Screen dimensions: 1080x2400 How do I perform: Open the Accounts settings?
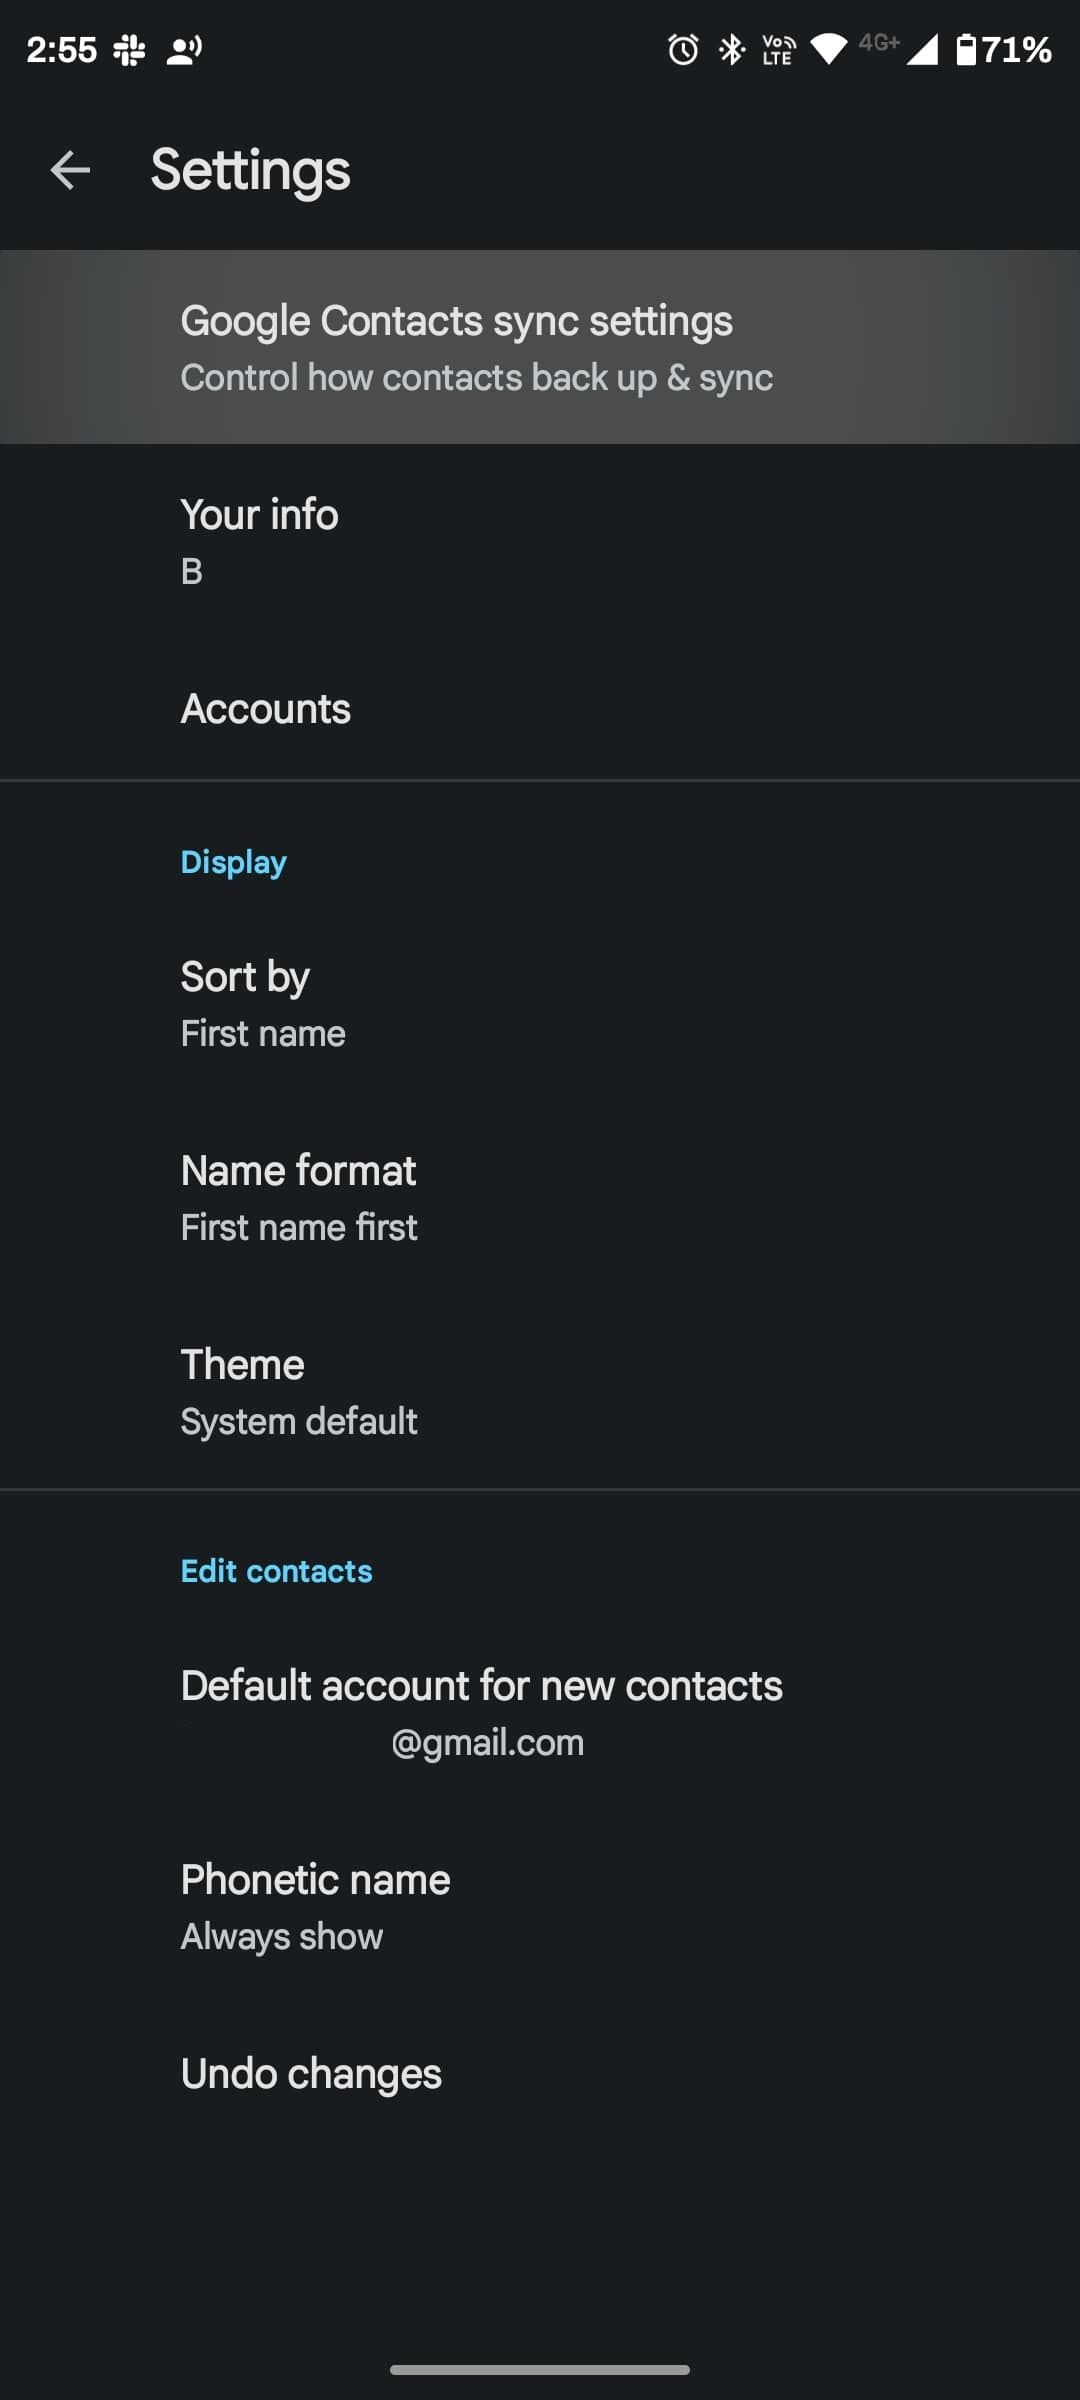click(540, 708)
